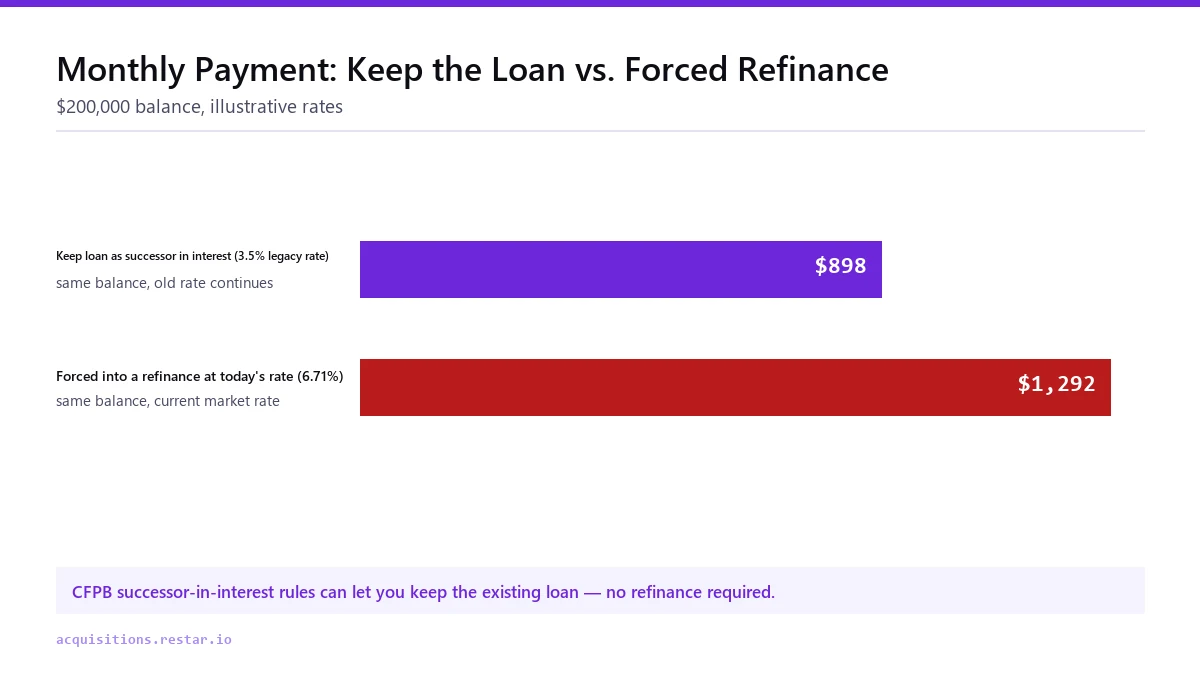1200x675 pixels.
Task: Click 'illustrative rates' in the subtitle
Action: [x=276, y=107]
